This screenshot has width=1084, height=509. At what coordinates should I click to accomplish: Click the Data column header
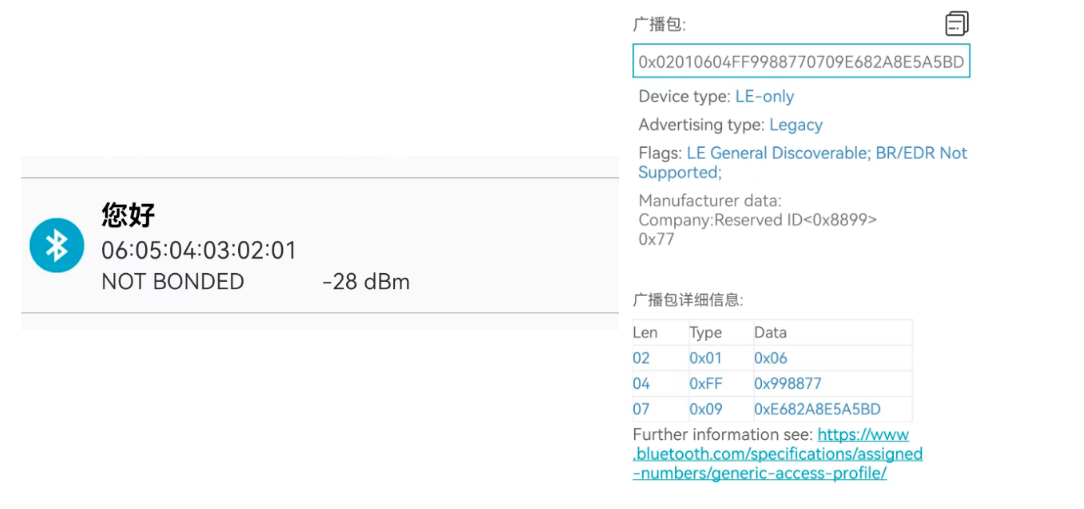770,332
